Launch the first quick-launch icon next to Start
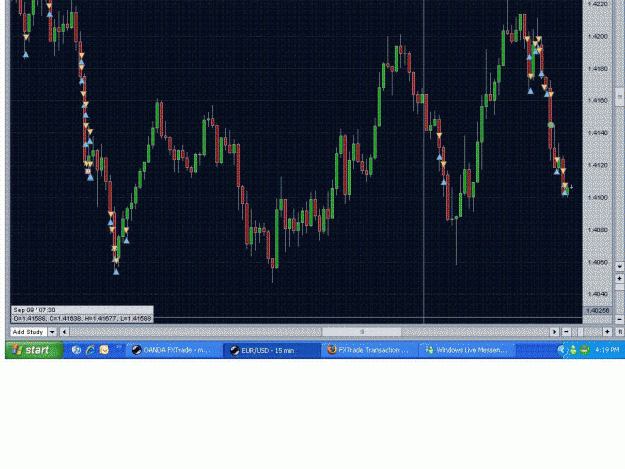The height and width of the screenshot is (469, 625). [x=76, y=350]
